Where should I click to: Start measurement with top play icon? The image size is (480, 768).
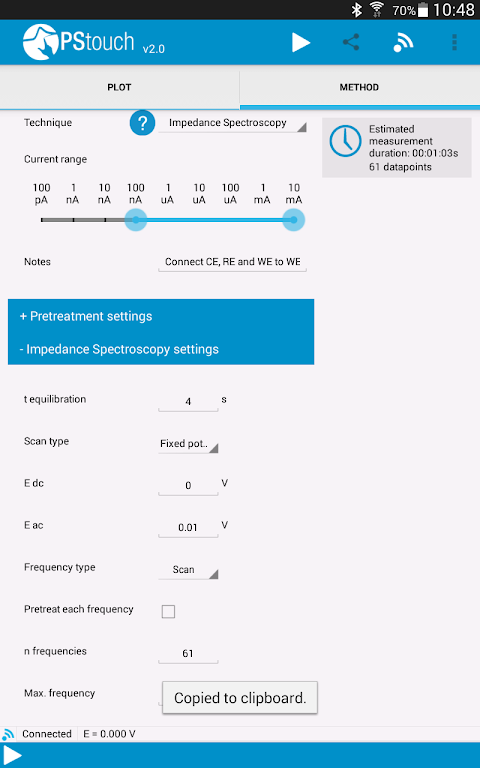(301, 43)
